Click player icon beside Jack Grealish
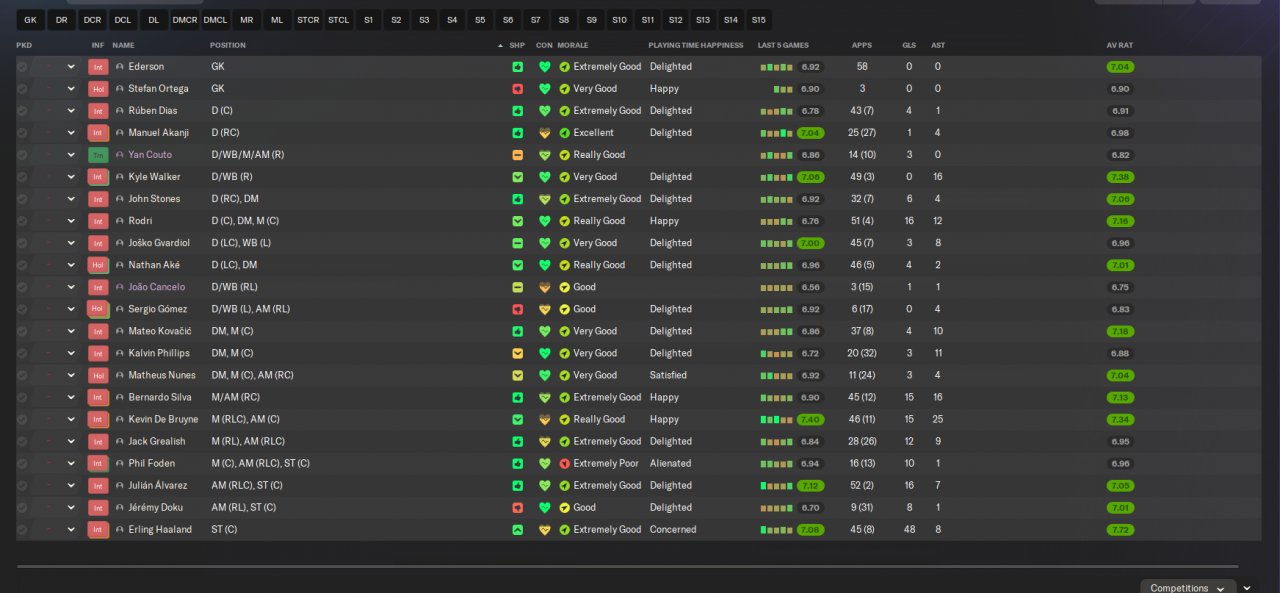 (120, 442)
